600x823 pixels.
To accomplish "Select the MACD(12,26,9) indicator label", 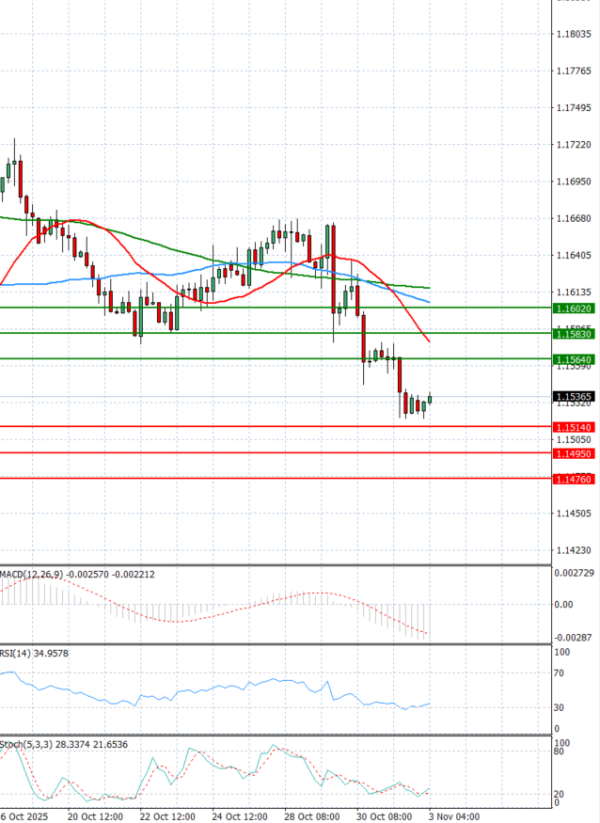I will (32, 574).
